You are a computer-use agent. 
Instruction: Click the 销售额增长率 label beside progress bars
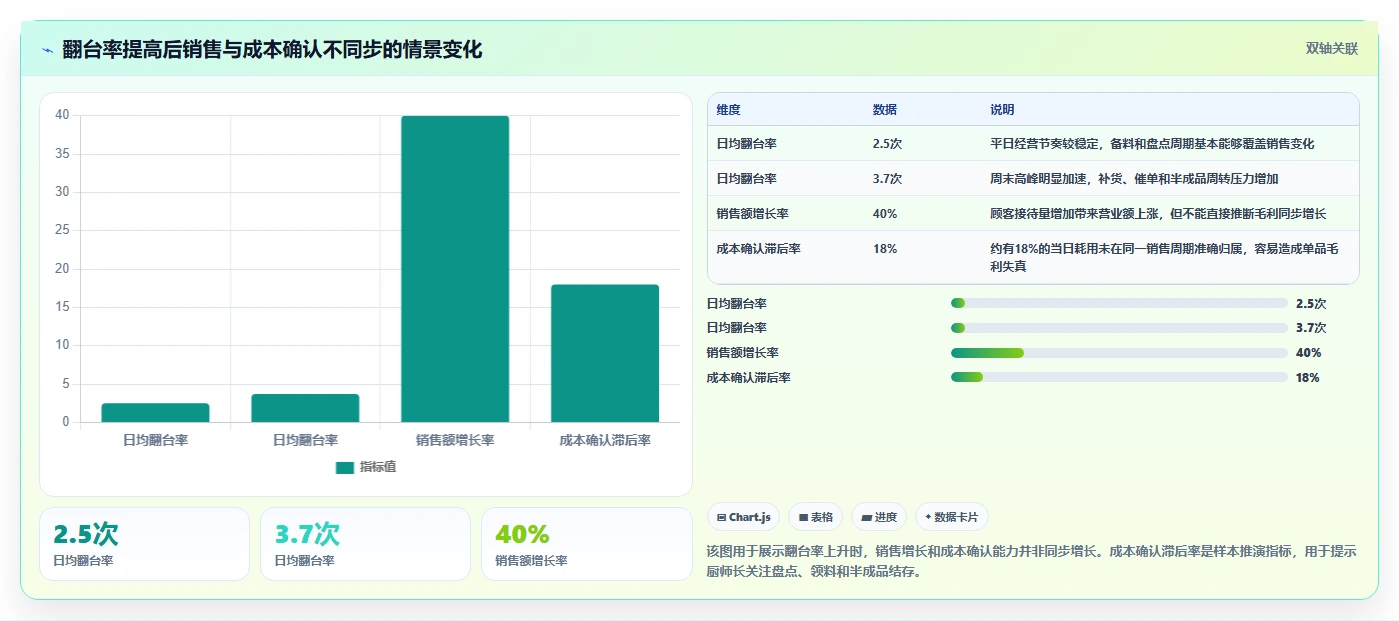743,353
